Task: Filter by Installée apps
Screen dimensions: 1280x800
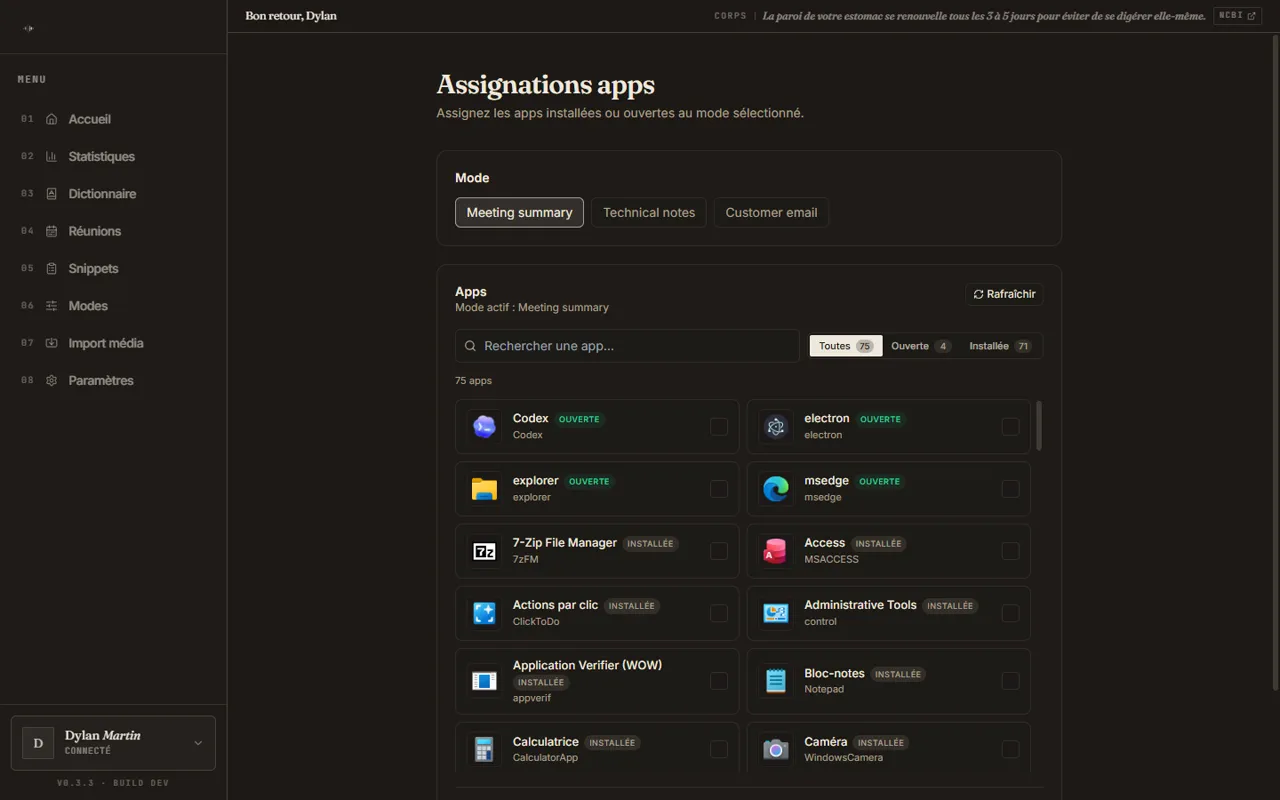Action: click(x=1000, y=346)
